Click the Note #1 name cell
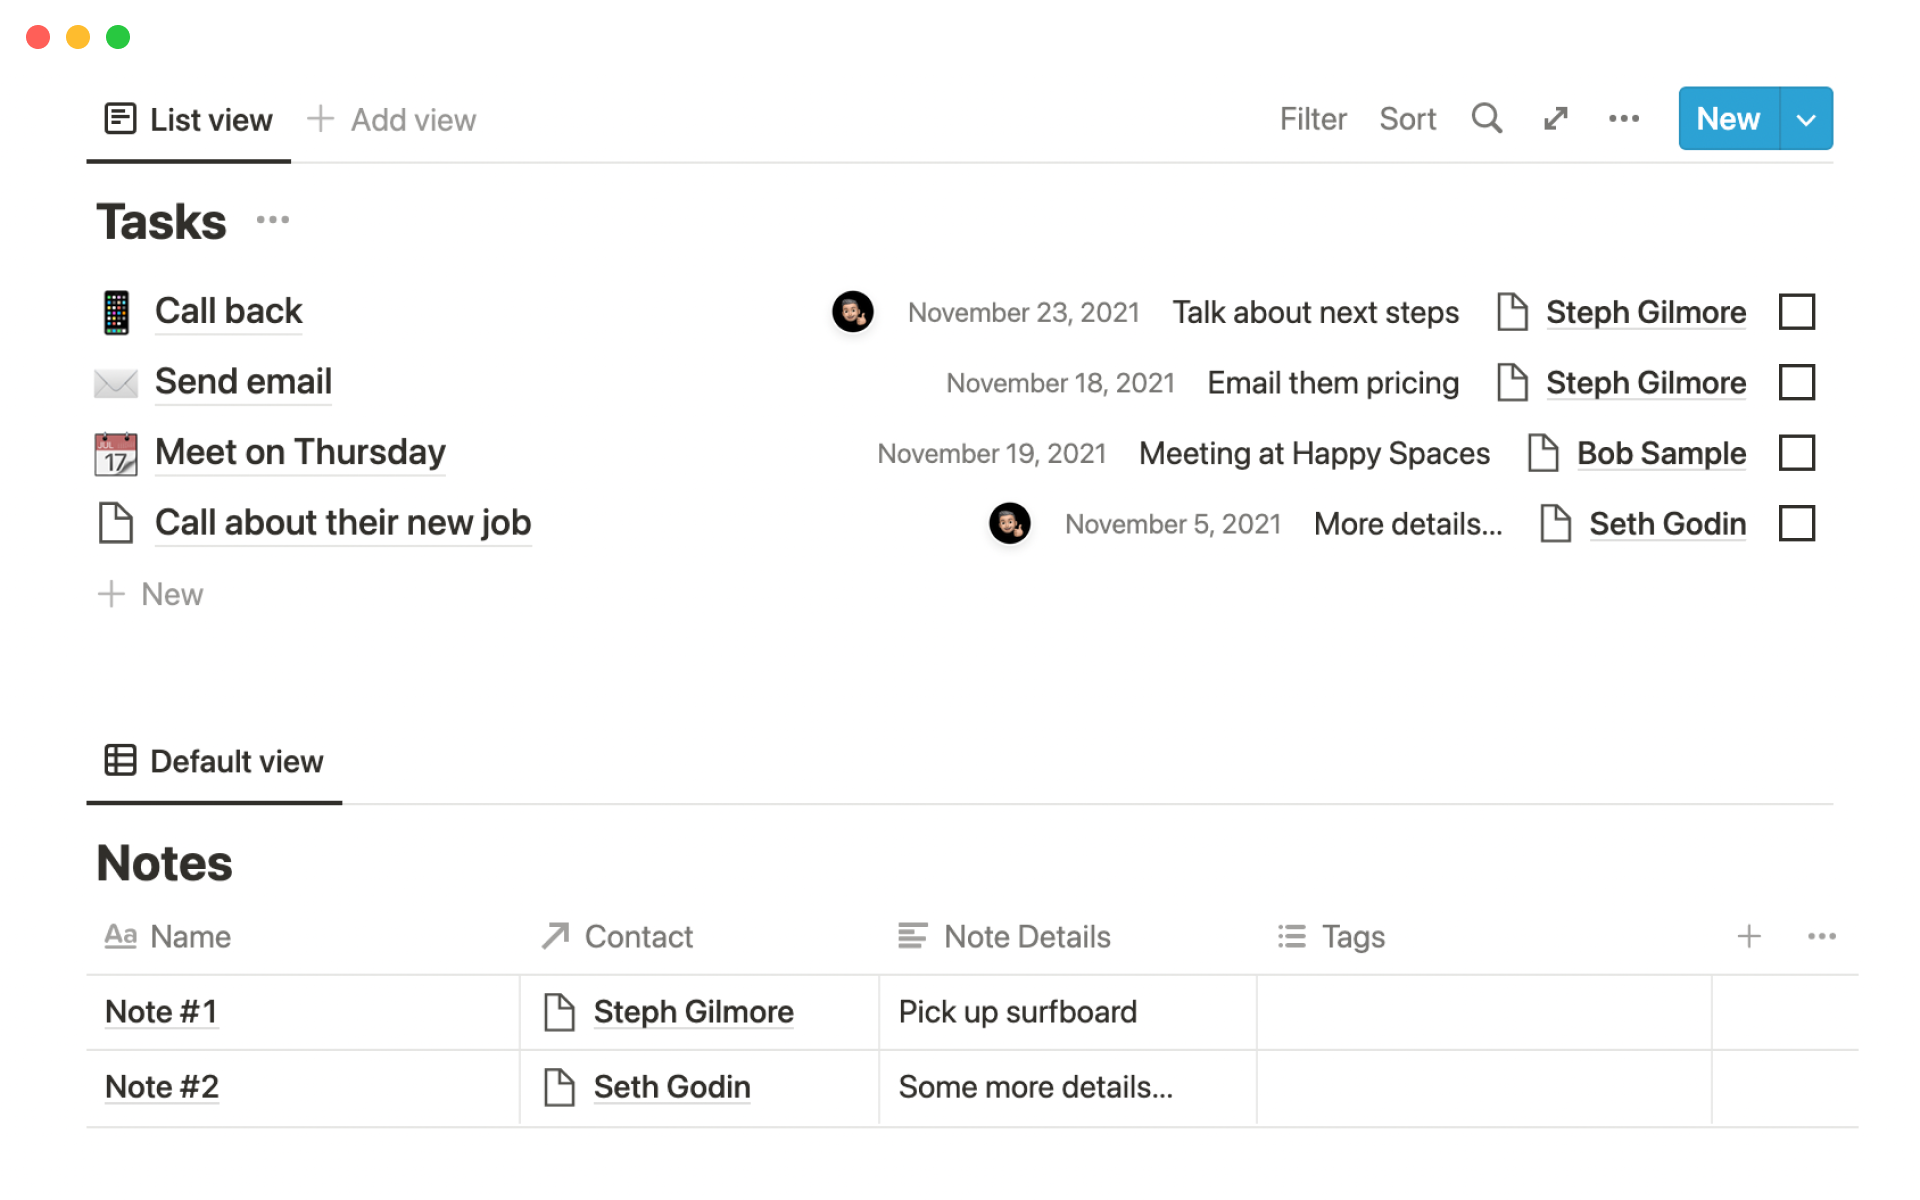This screenshot has height=1200, width=1920. (x=161, y=1012)
